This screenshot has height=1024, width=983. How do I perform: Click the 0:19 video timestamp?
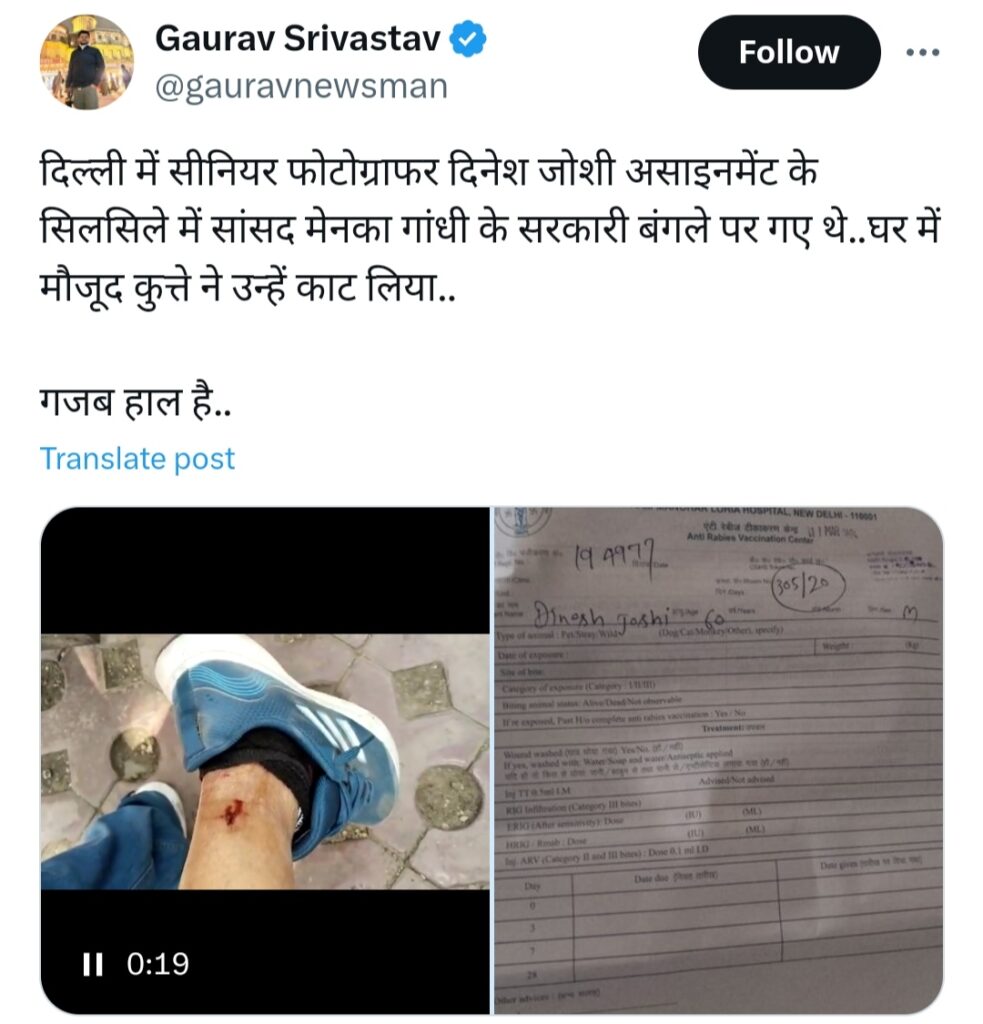(157, 964)
